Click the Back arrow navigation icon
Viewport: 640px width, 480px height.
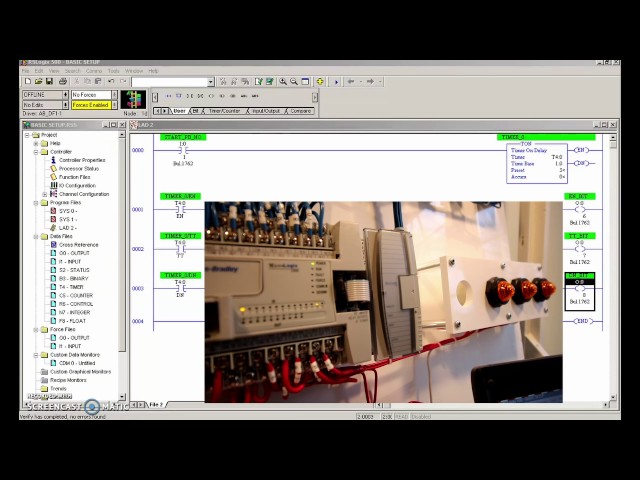coord(351,82)
